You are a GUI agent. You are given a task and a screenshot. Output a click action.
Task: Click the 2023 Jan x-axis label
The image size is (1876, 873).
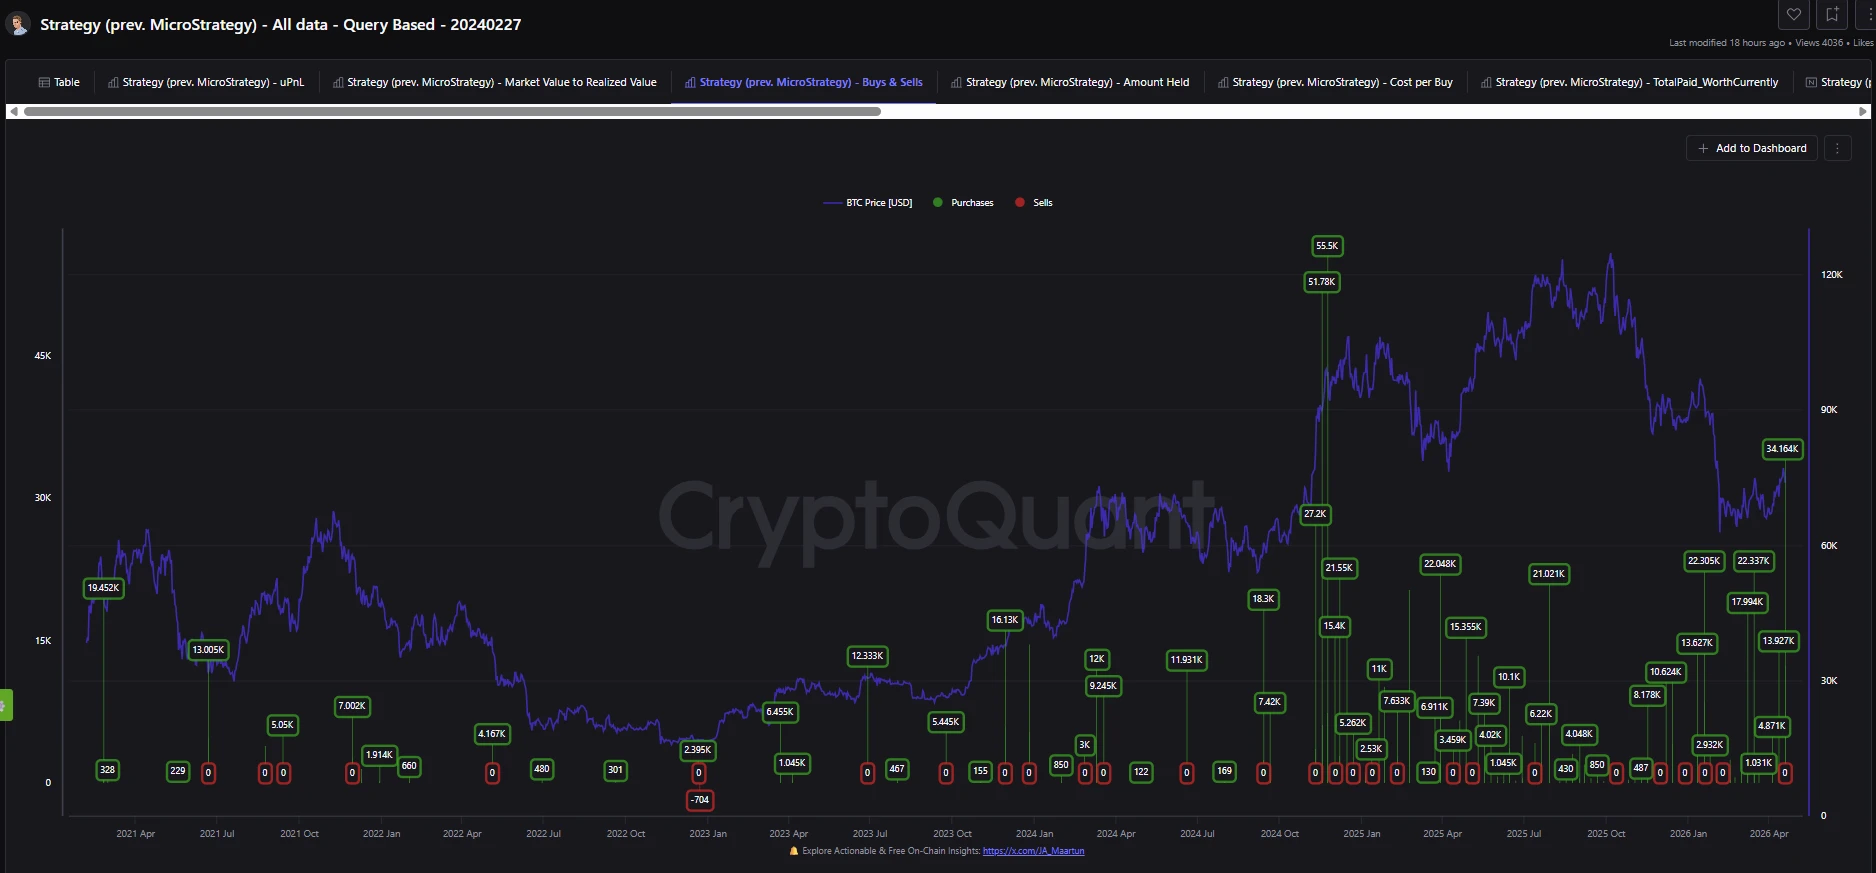click(x=708, y=834)
